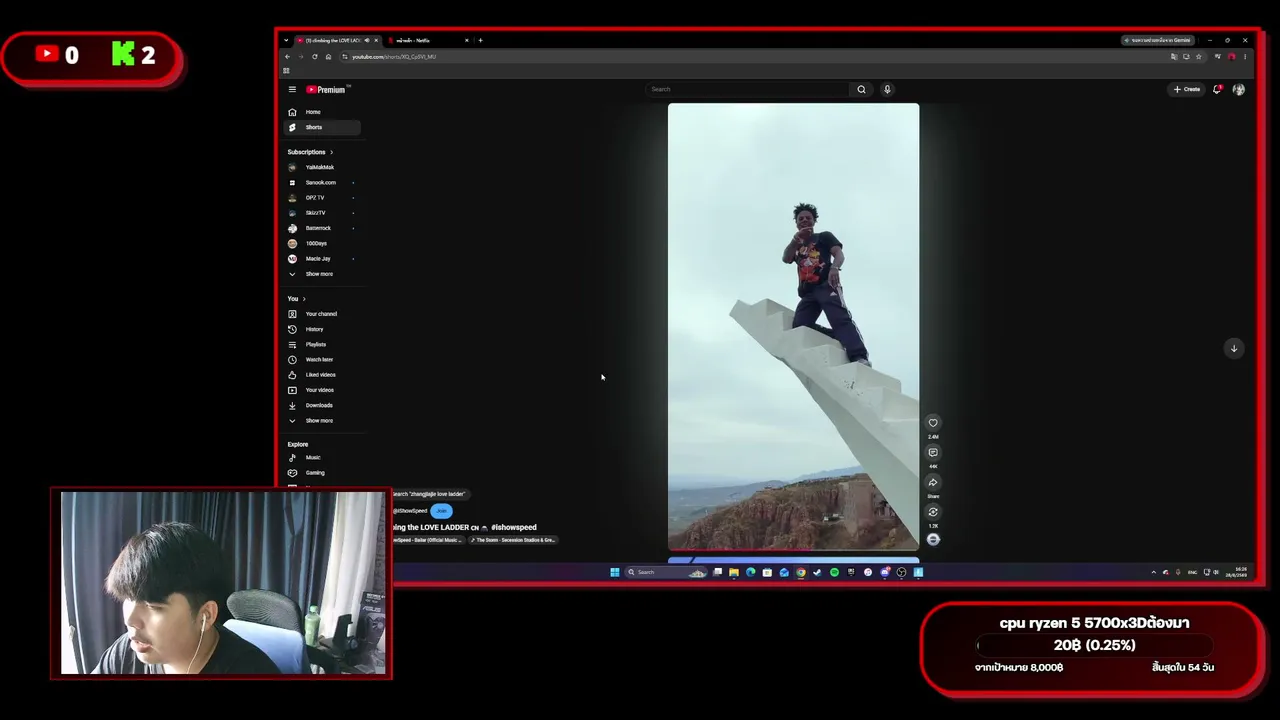The width and height of the screenshot is (1280, 720).
Task: Start voice search with the microphone icon
Action: pyautogui.click(x=887, y=89)
